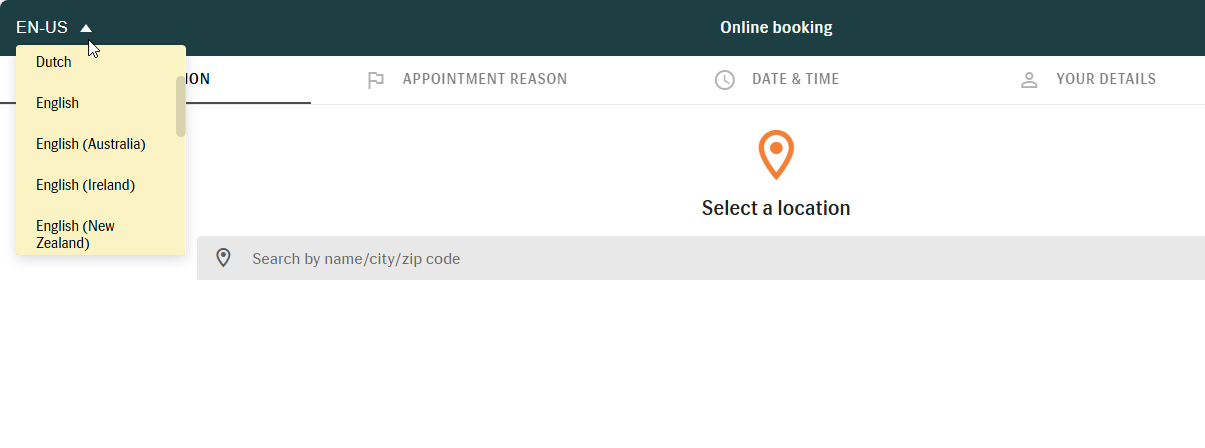
Task: Click the Select a location heading
Action: click(x=776, y=208)
